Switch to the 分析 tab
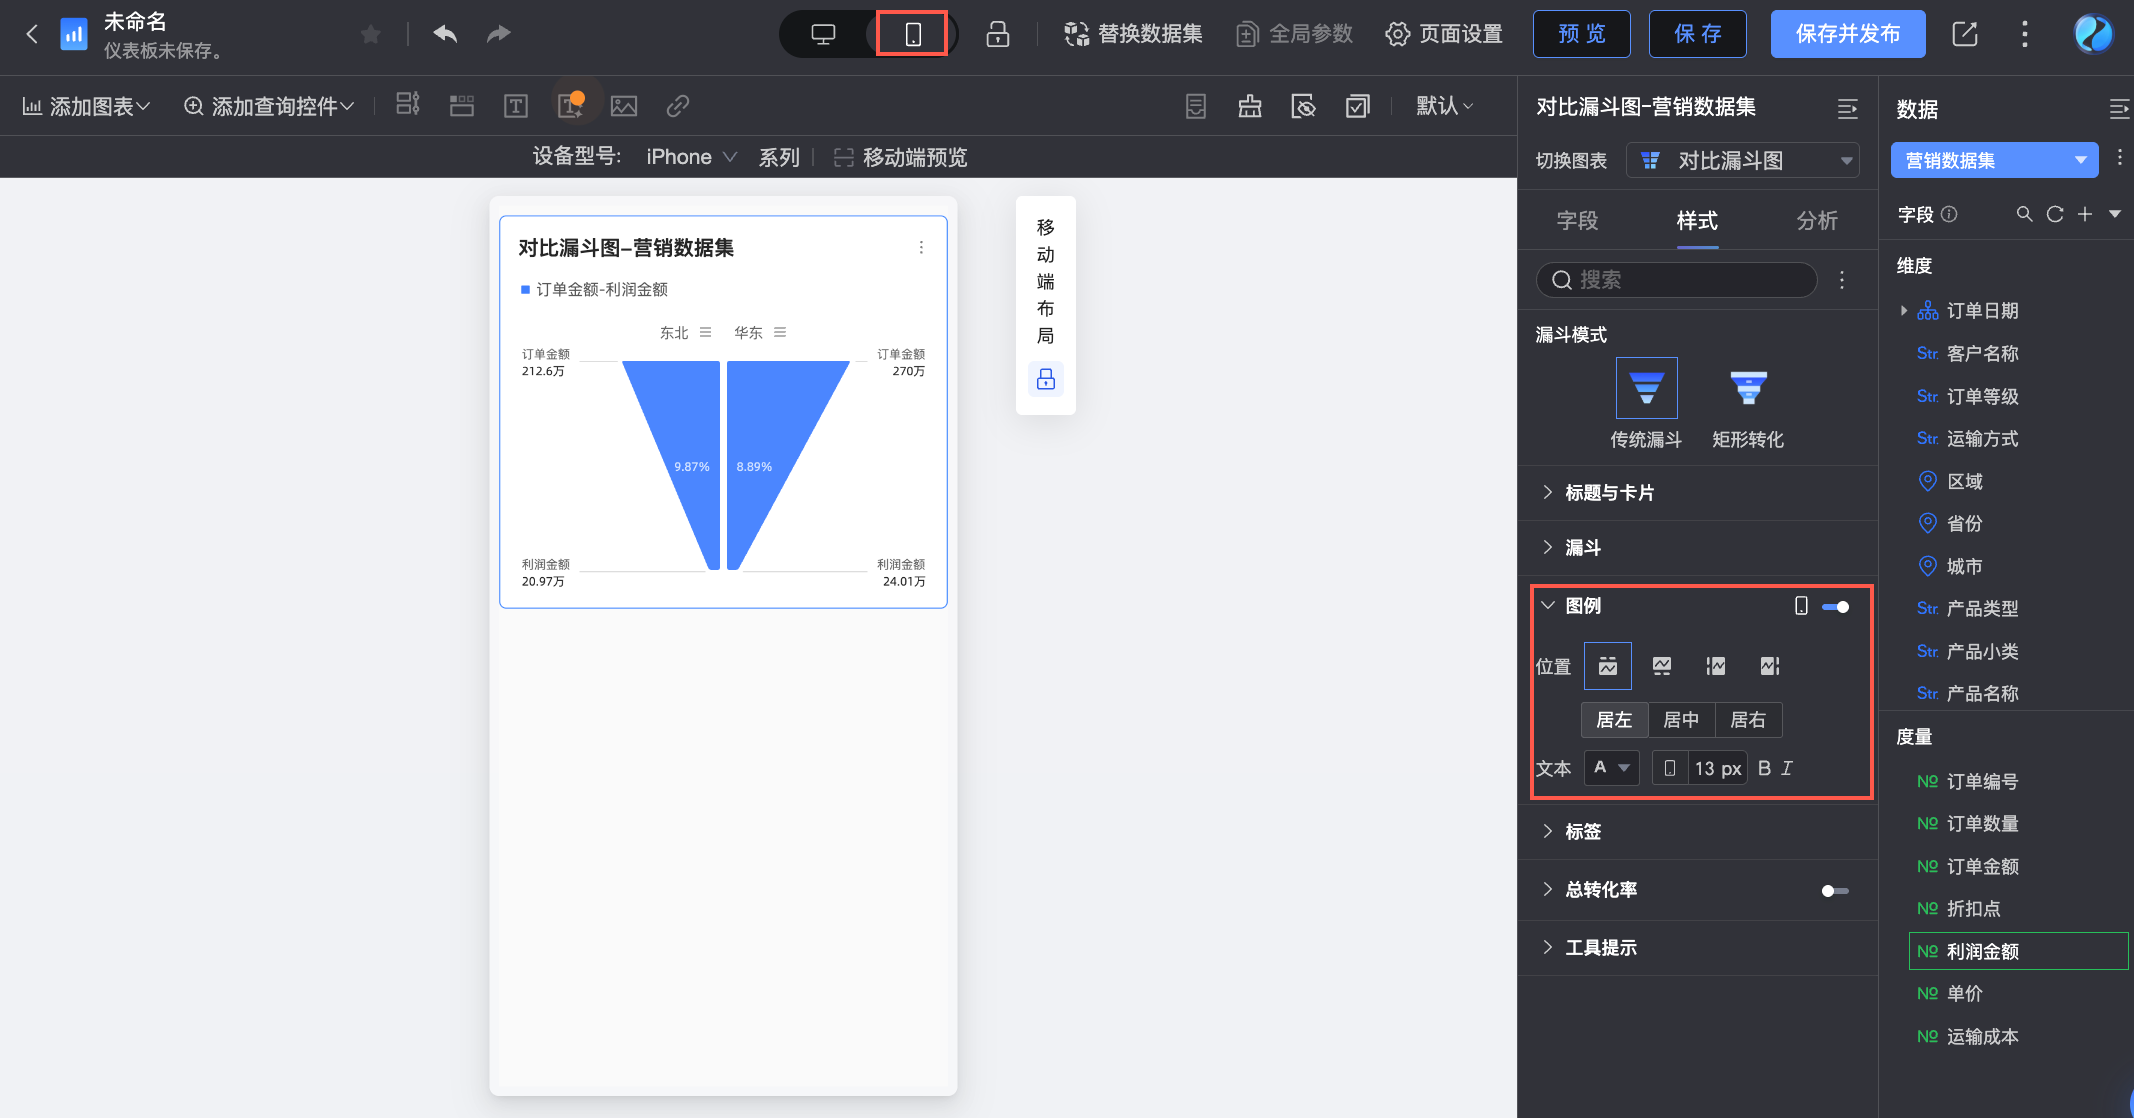 point(1816,221)
